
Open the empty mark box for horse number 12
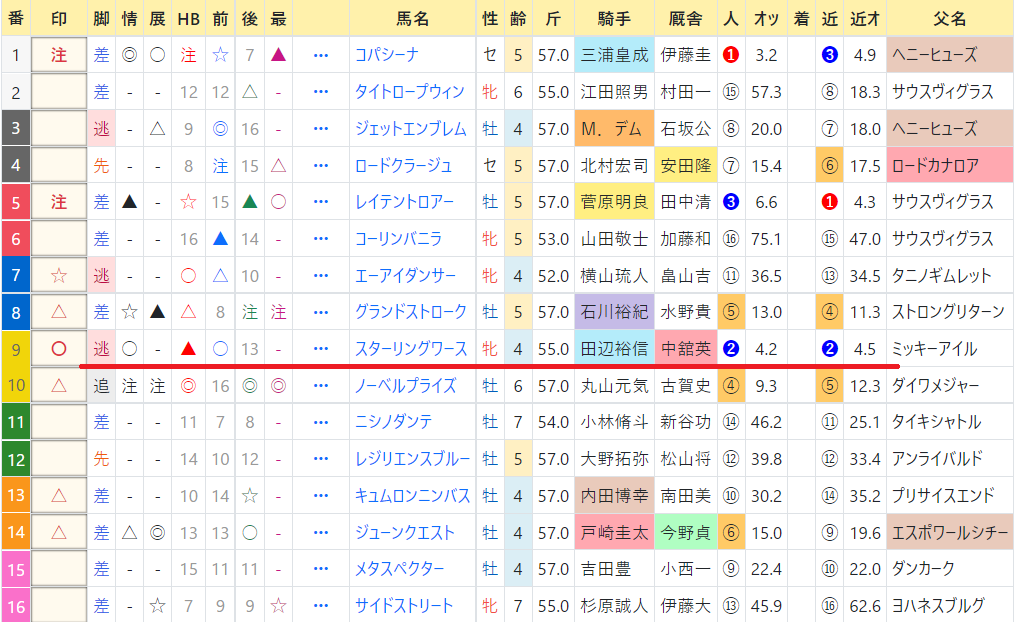coord(59,459)
